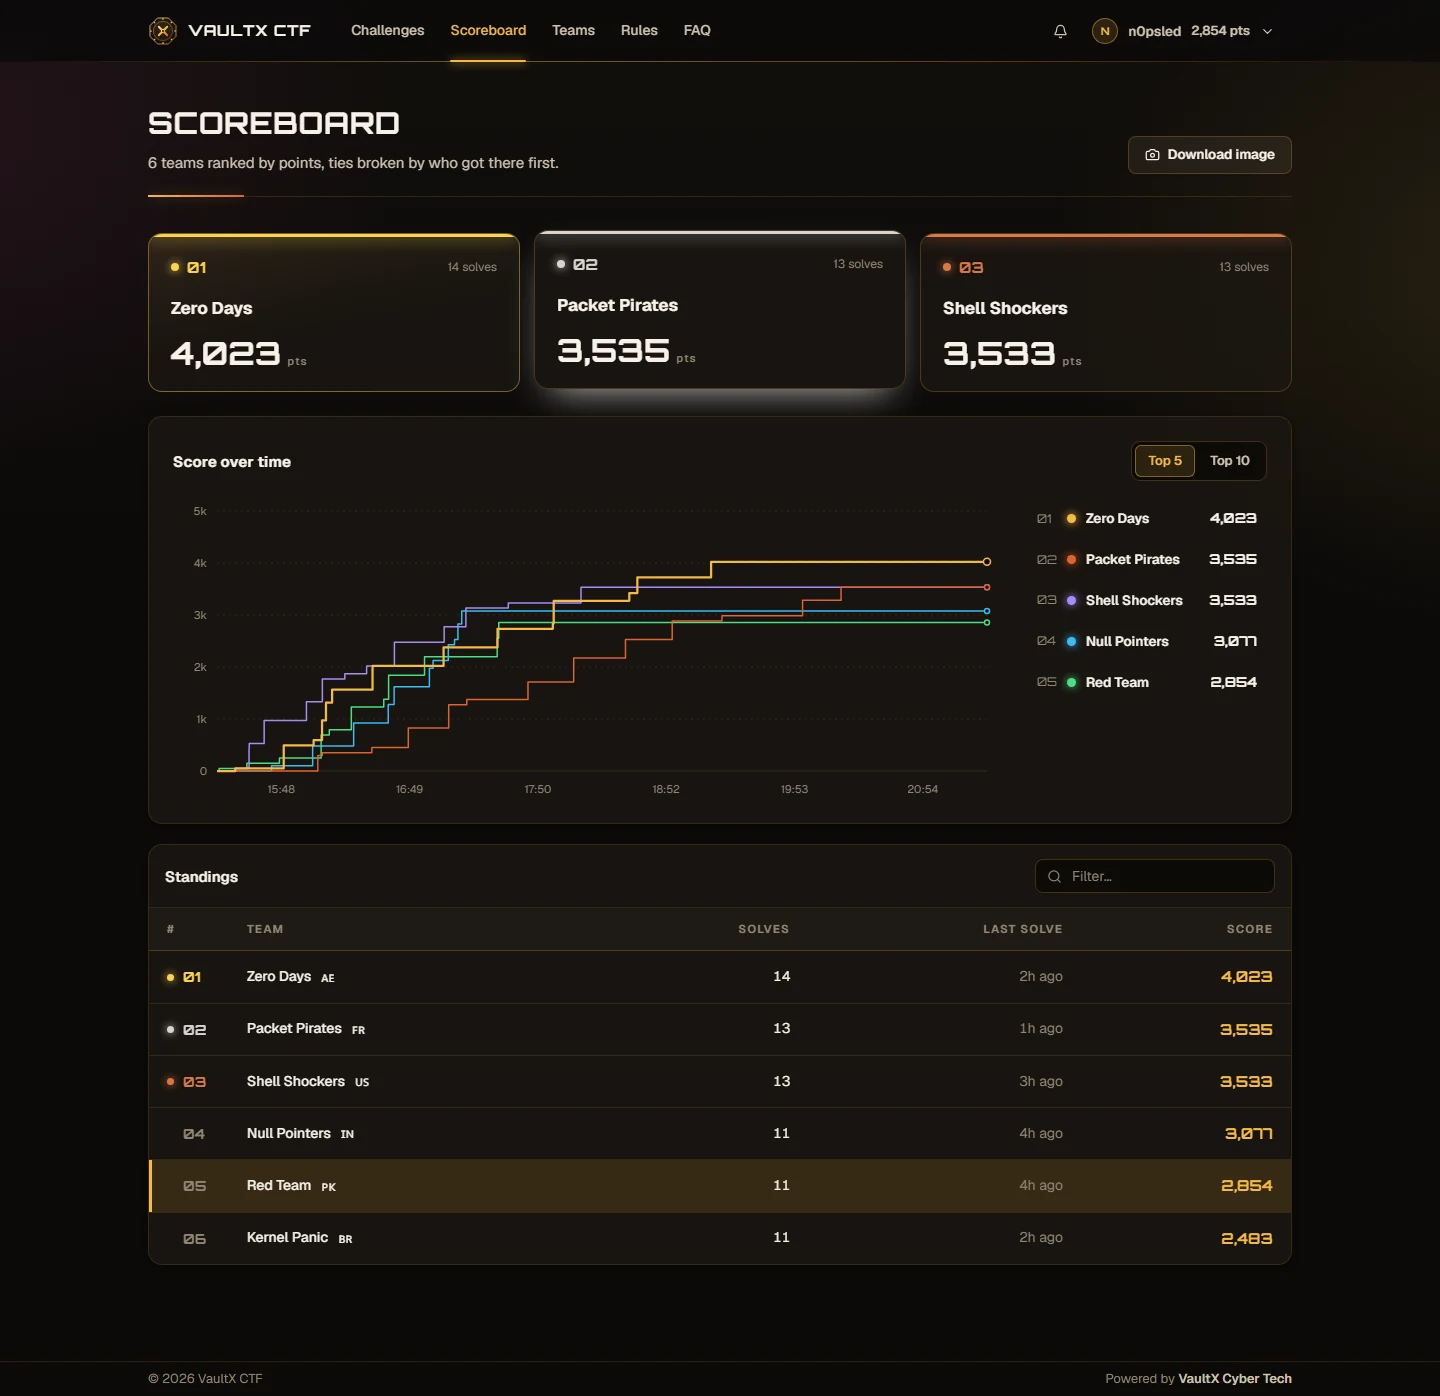Click the Download image button
The image size is (1440, 1396).
(1210, 155)
